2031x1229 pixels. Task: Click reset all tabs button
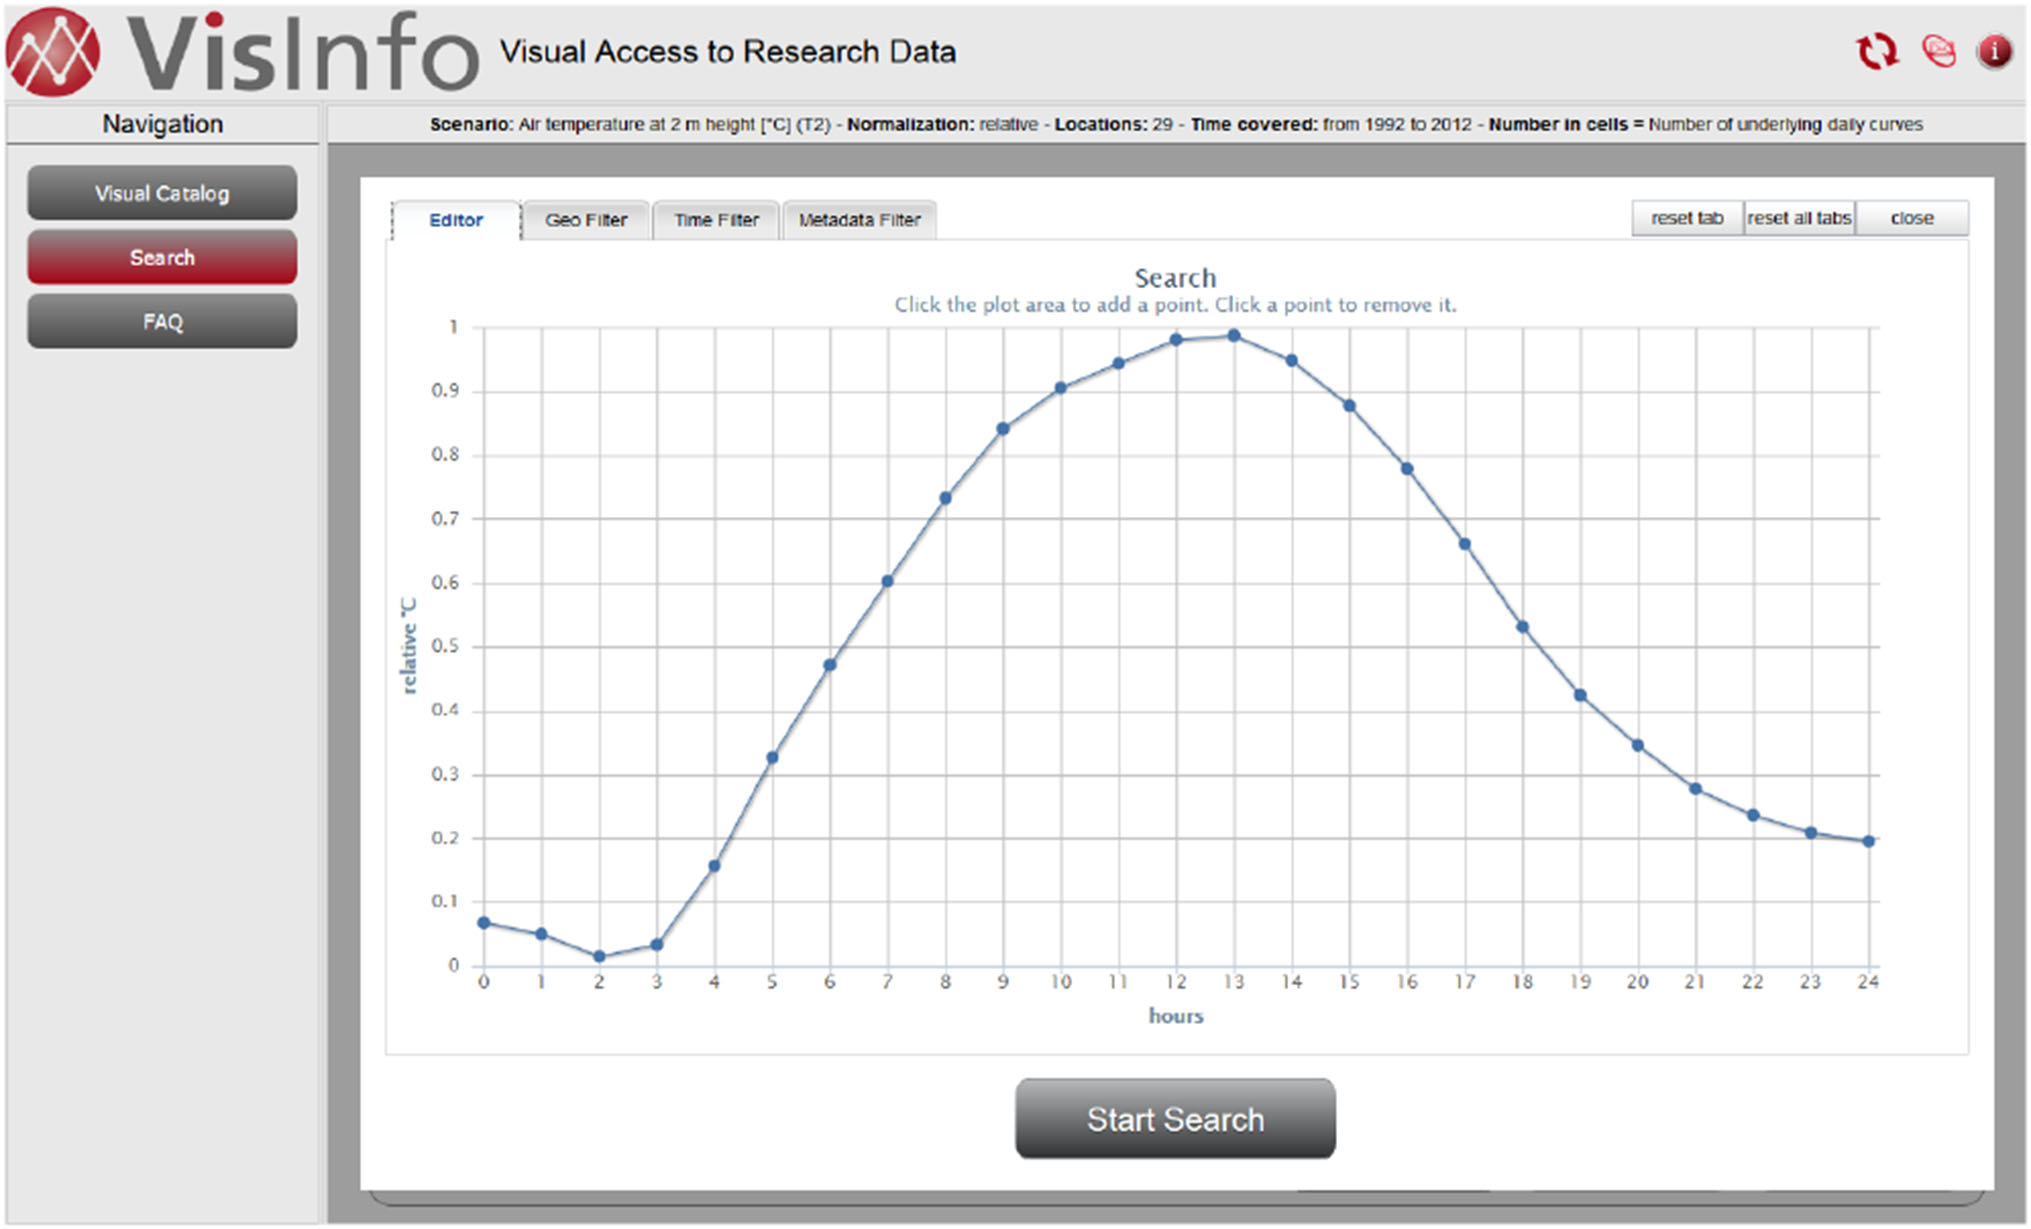click(x=1799, y=218)
